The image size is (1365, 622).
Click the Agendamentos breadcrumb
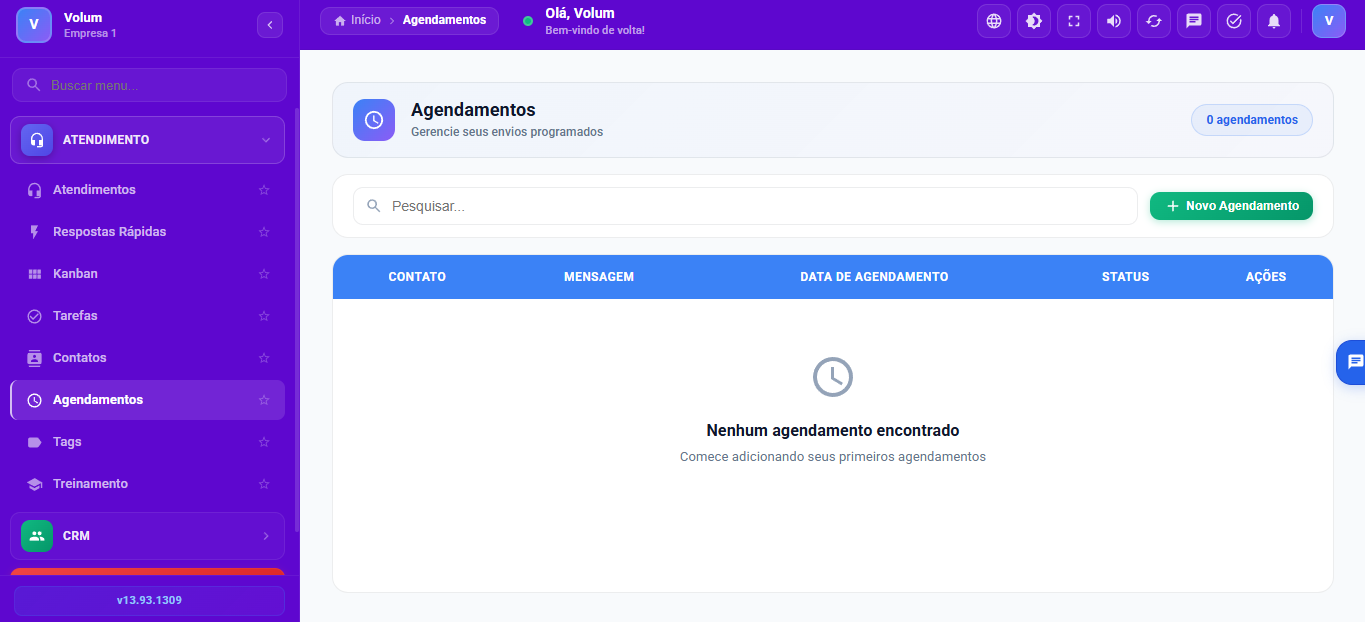[x=444, y=20]
